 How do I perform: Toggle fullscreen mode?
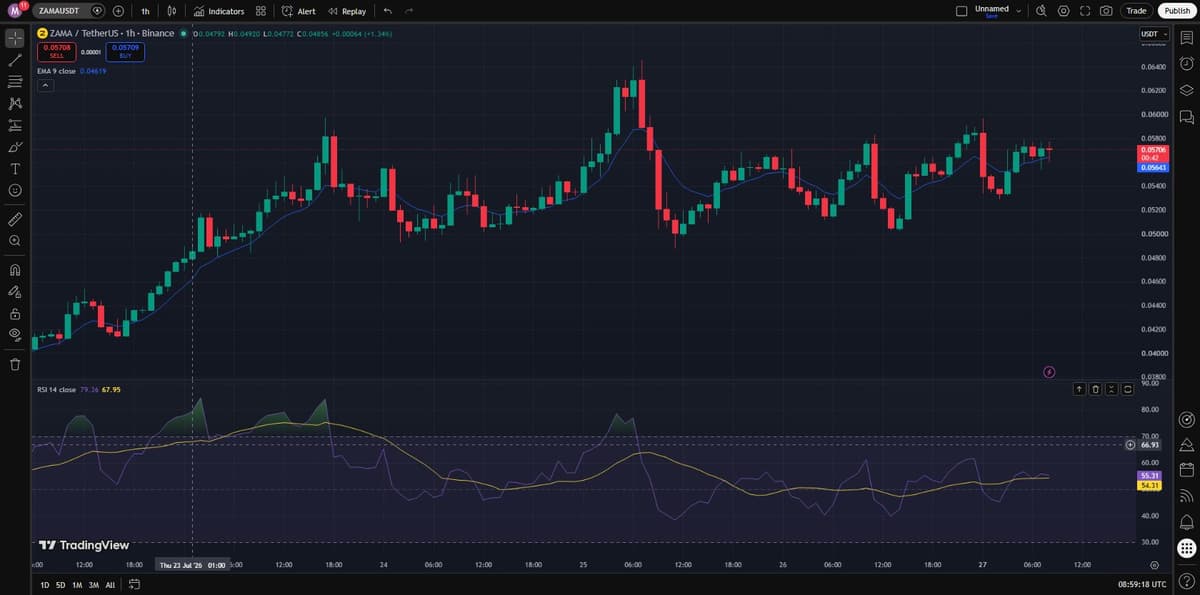1085,11
